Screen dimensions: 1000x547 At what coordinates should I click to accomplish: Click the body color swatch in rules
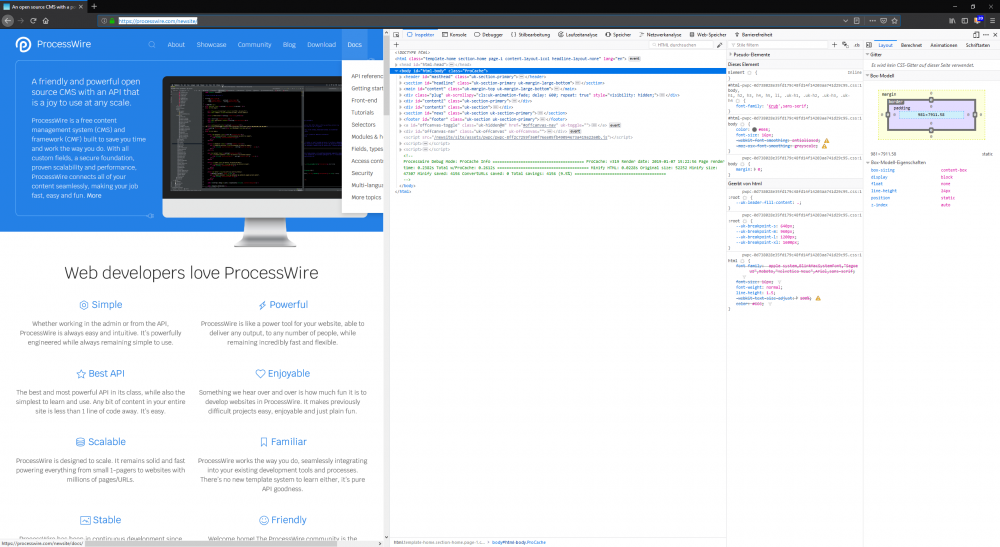click(753, 129)
